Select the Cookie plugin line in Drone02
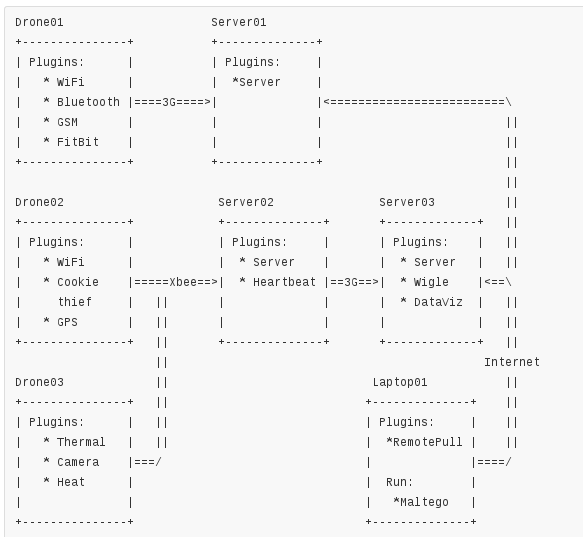The image size is (583, 537). (78, 282)
